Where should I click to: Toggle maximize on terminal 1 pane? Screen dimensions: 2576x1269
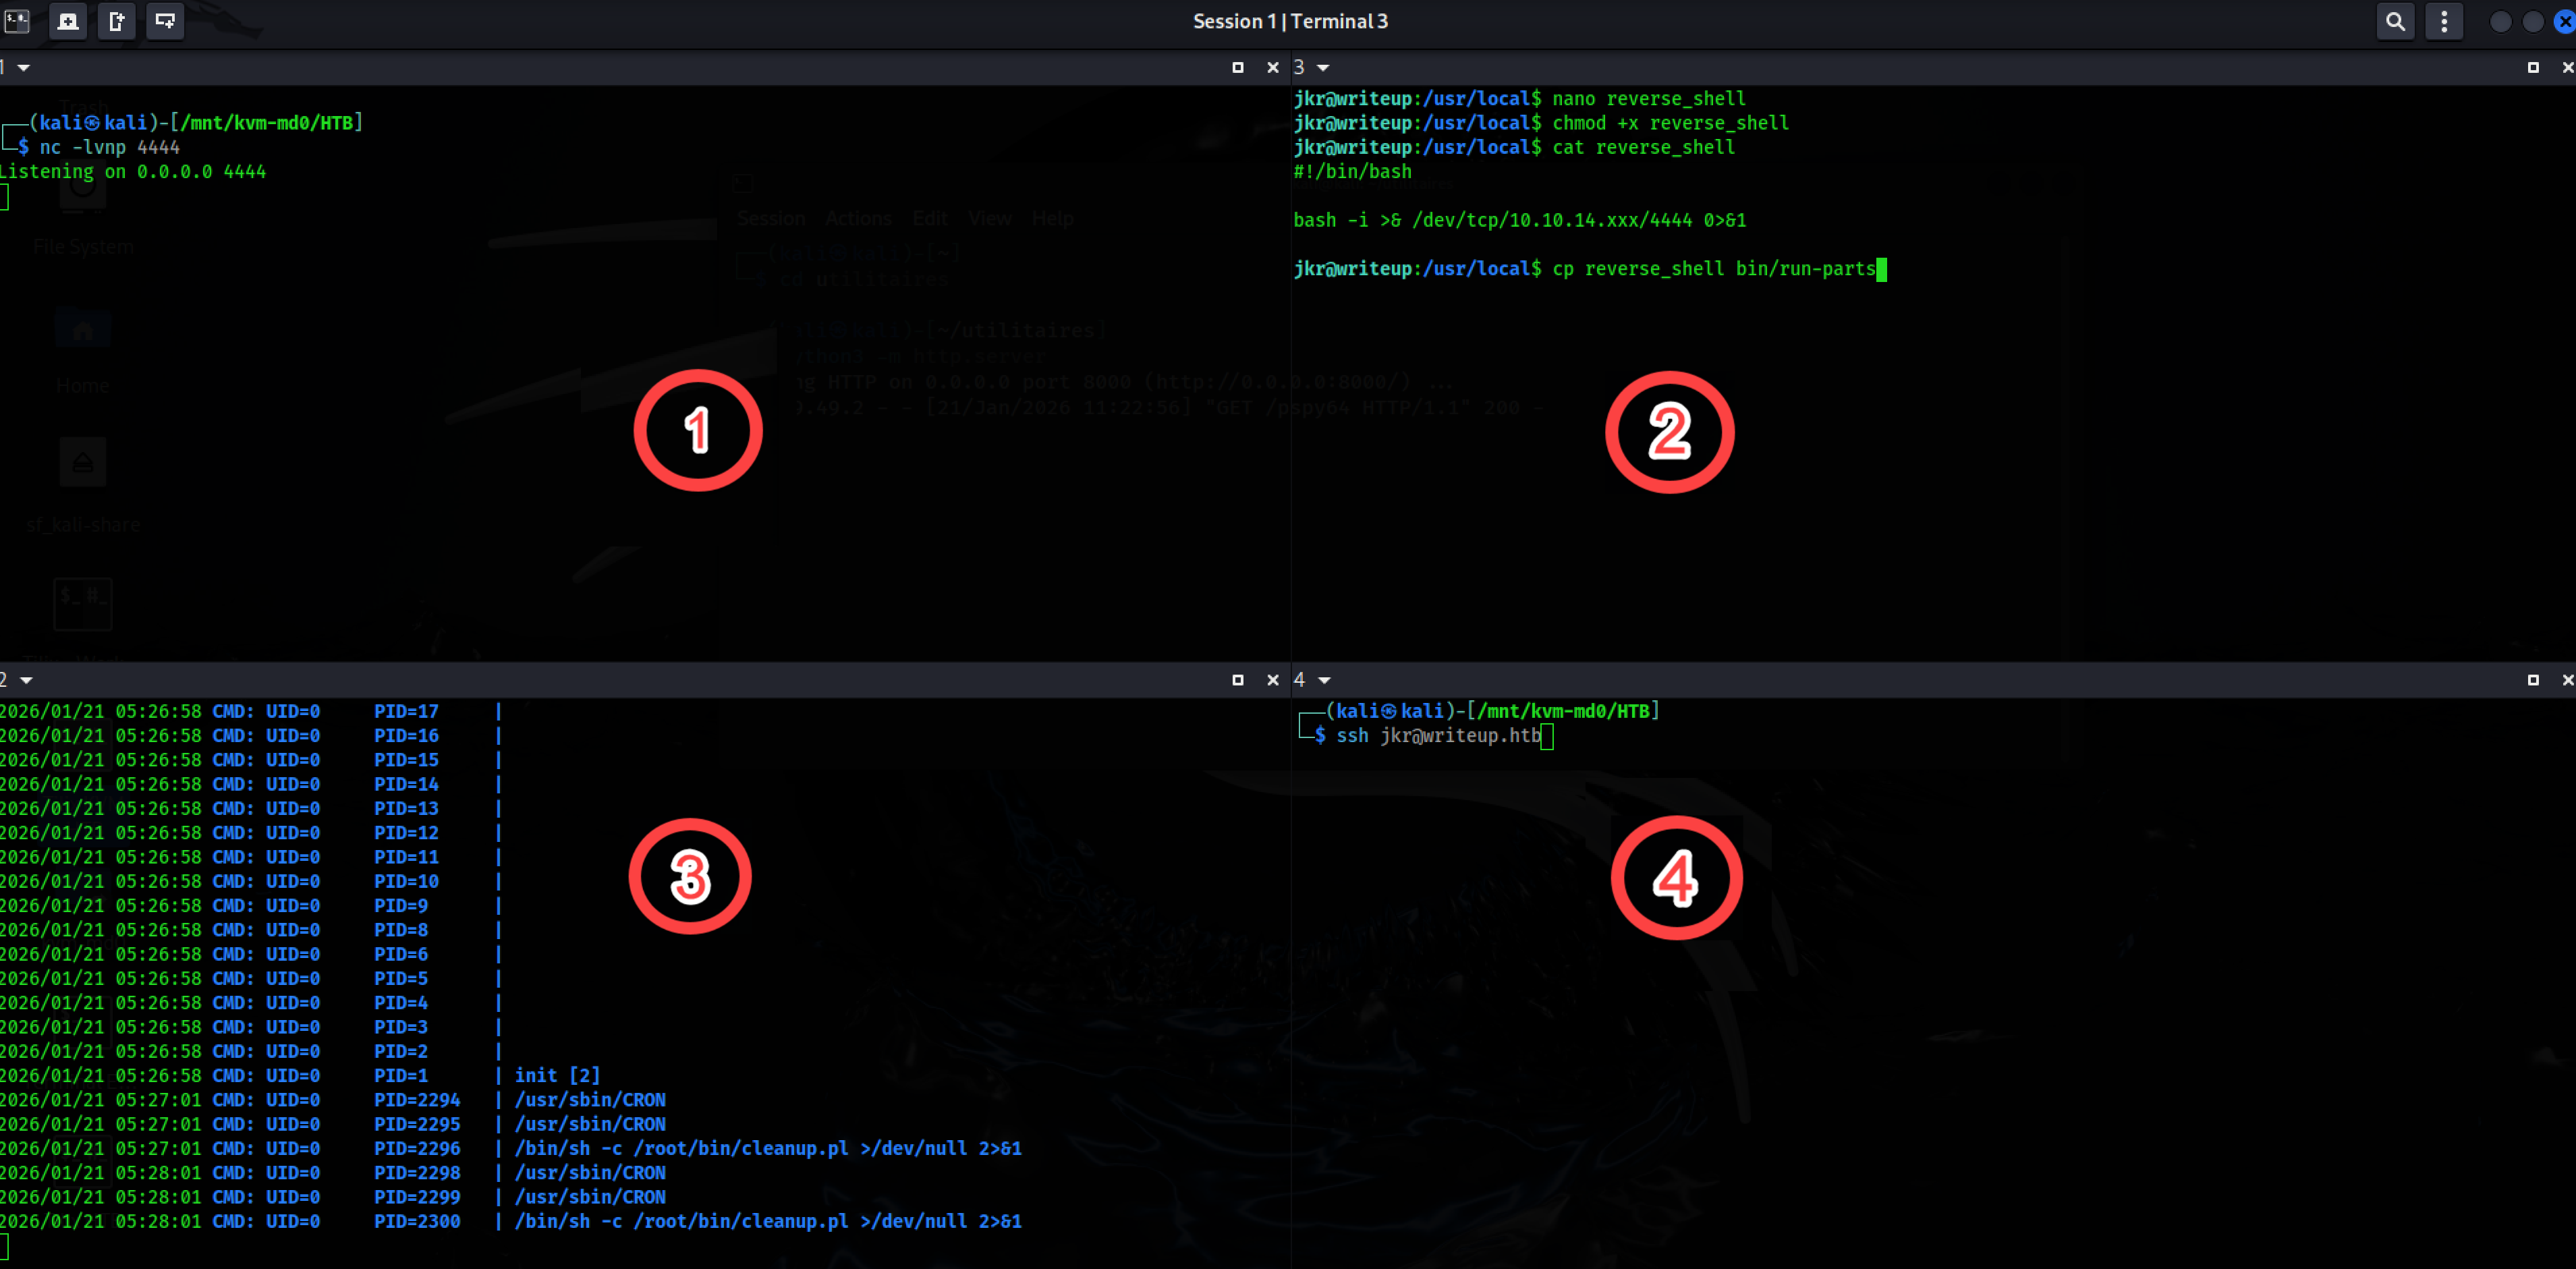pyautogui.click(x=1237, y=67)
